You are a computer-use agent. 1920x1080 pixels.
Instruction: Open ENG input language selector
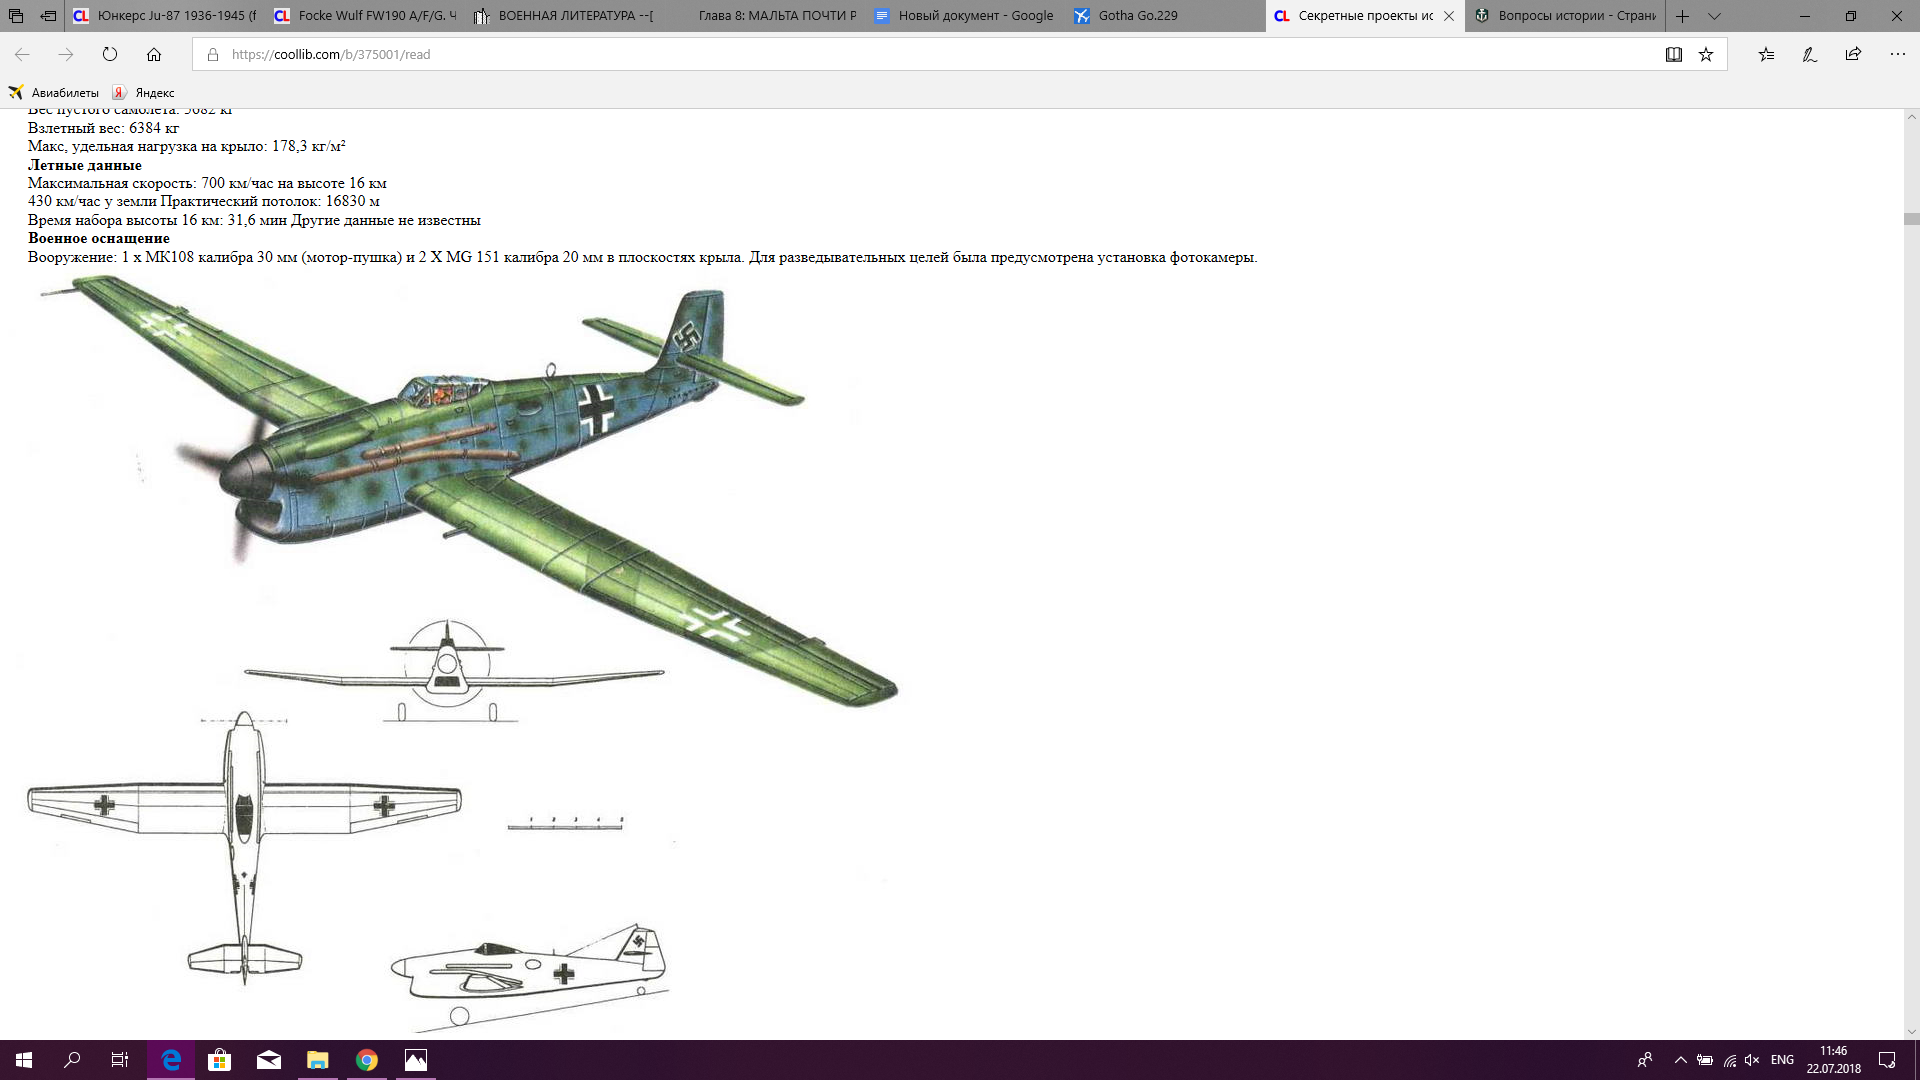point(1782,1060)
